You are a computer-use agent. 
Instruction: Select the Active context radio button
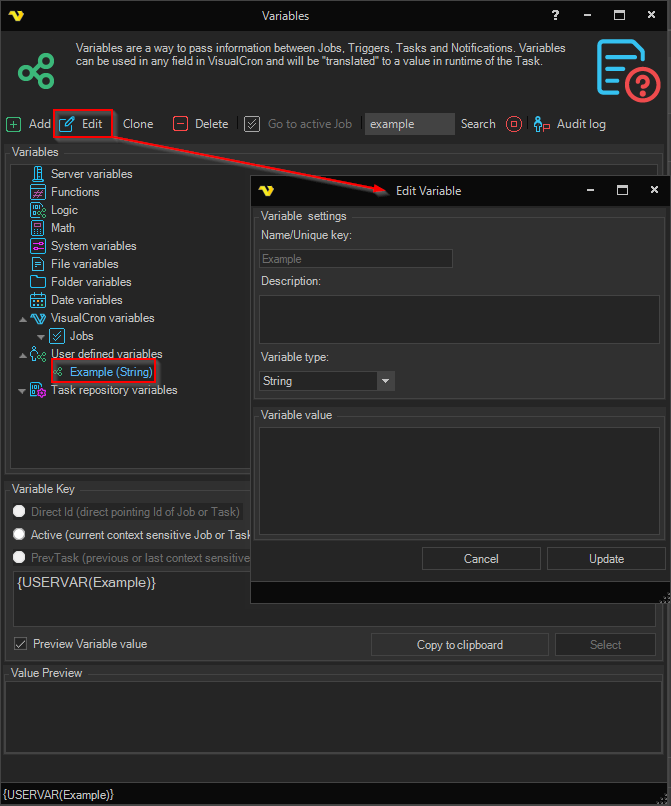pos(19,535)
